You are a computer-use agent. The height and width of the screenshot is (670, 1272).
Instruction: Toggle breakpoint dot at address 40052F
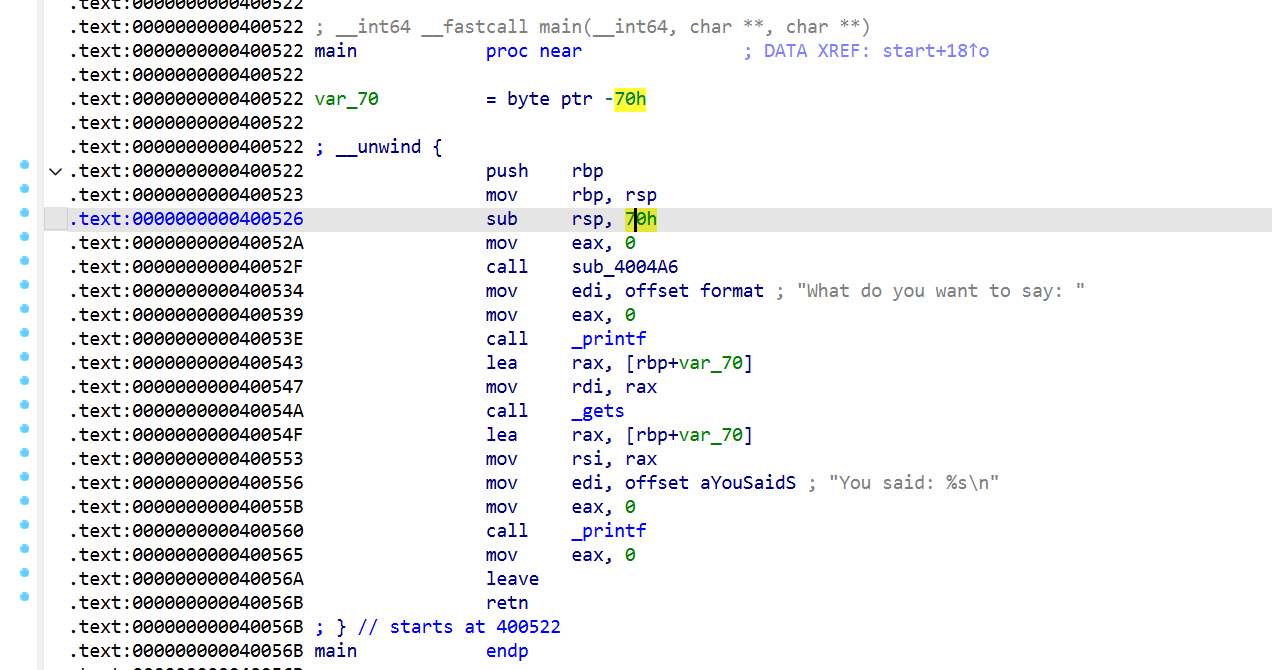25,260
